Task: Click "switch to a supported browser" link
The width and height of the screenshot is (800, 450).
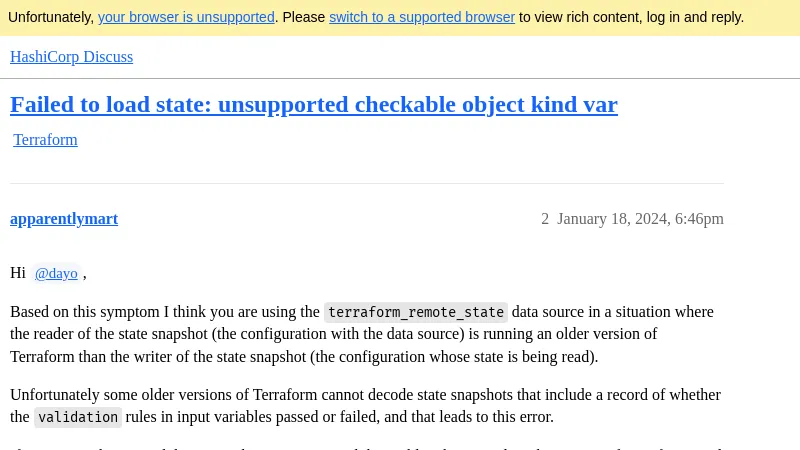Action: tap(421, 17)
